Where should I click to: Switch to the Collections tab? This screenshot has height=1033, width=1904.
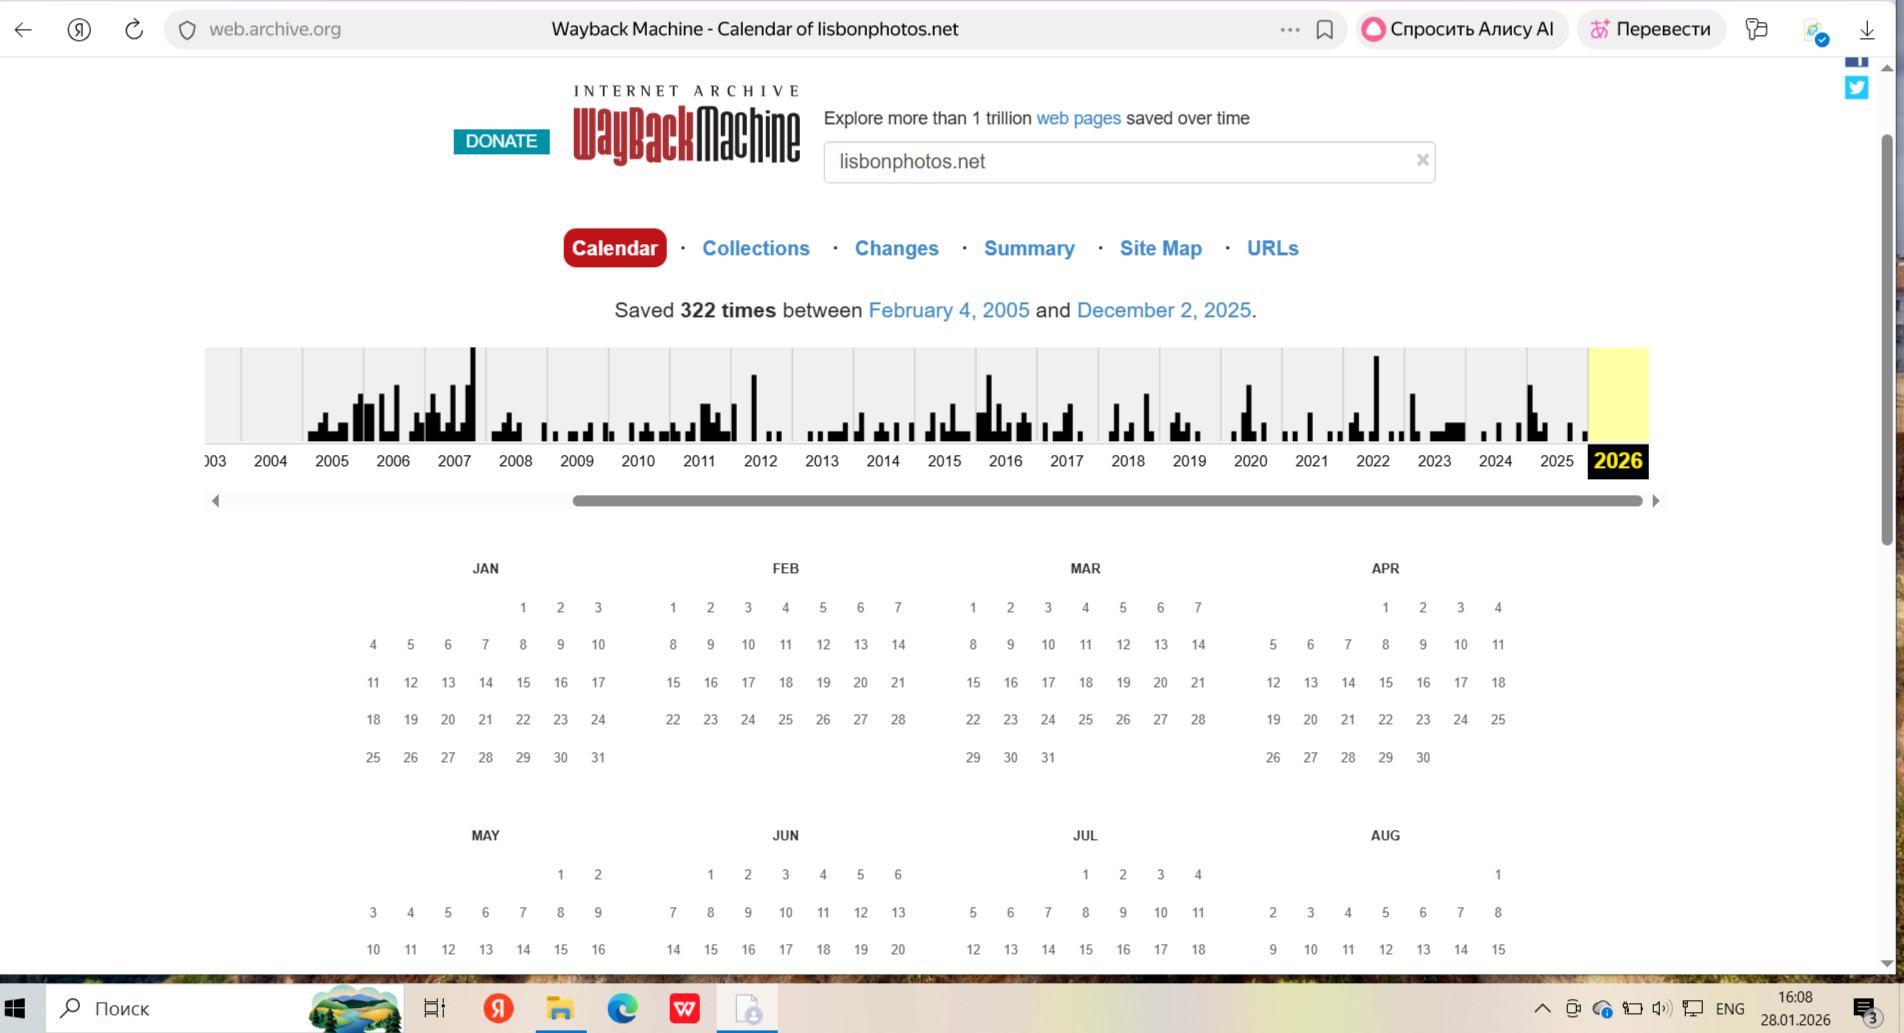(x=756, y=248)
